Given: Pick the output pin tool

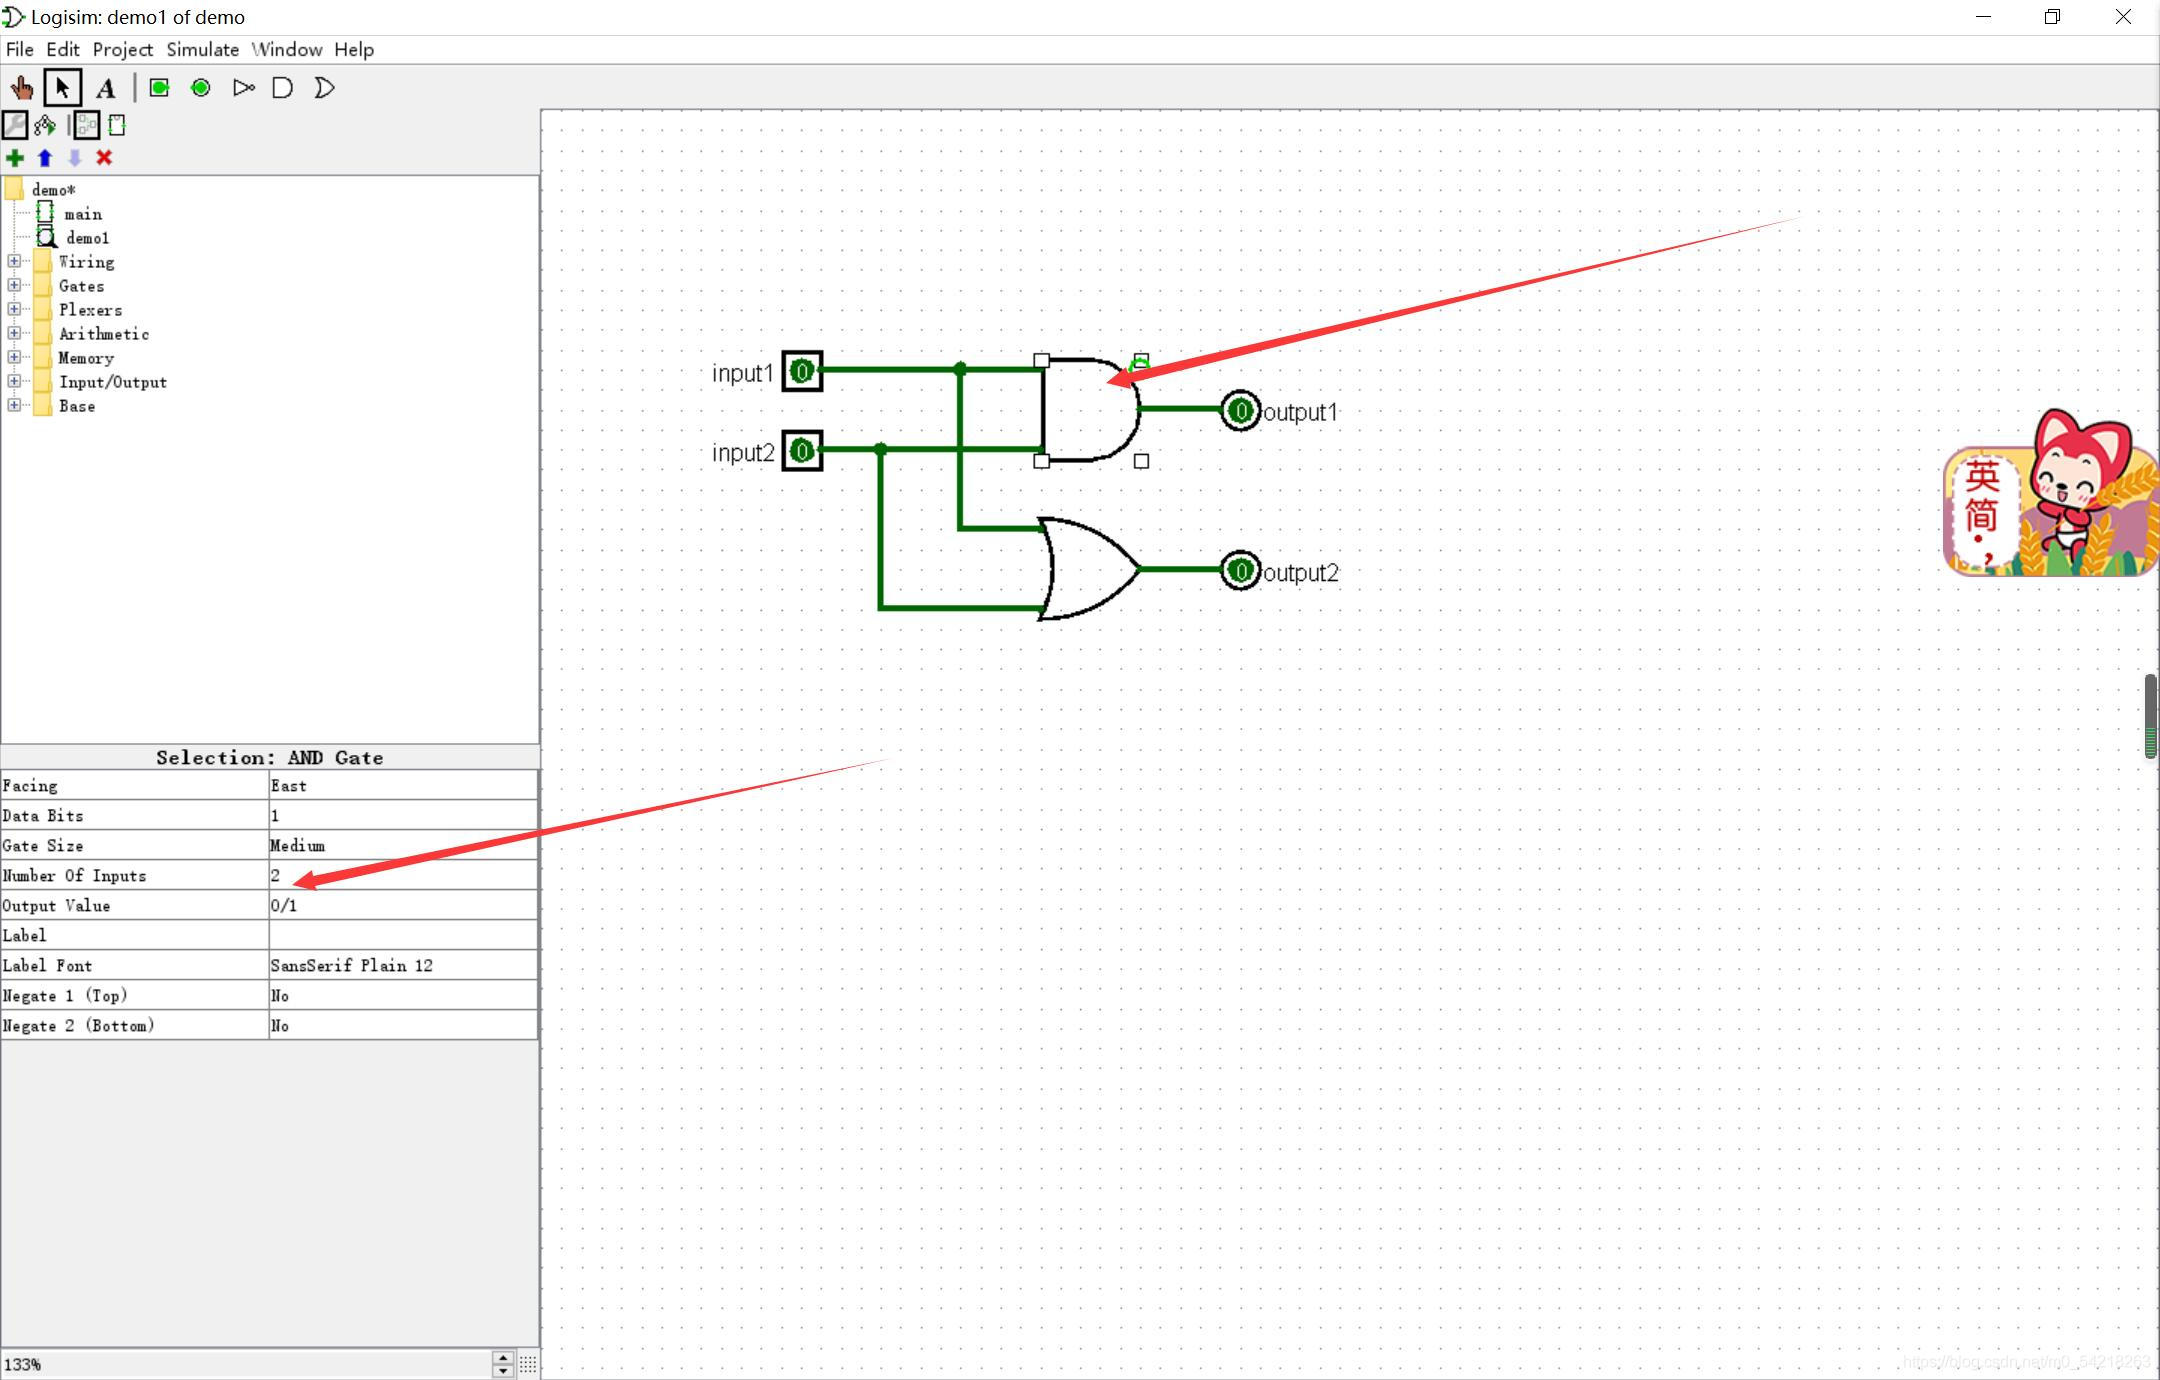Looking at the screenshot, I should (x=201, y=88).
